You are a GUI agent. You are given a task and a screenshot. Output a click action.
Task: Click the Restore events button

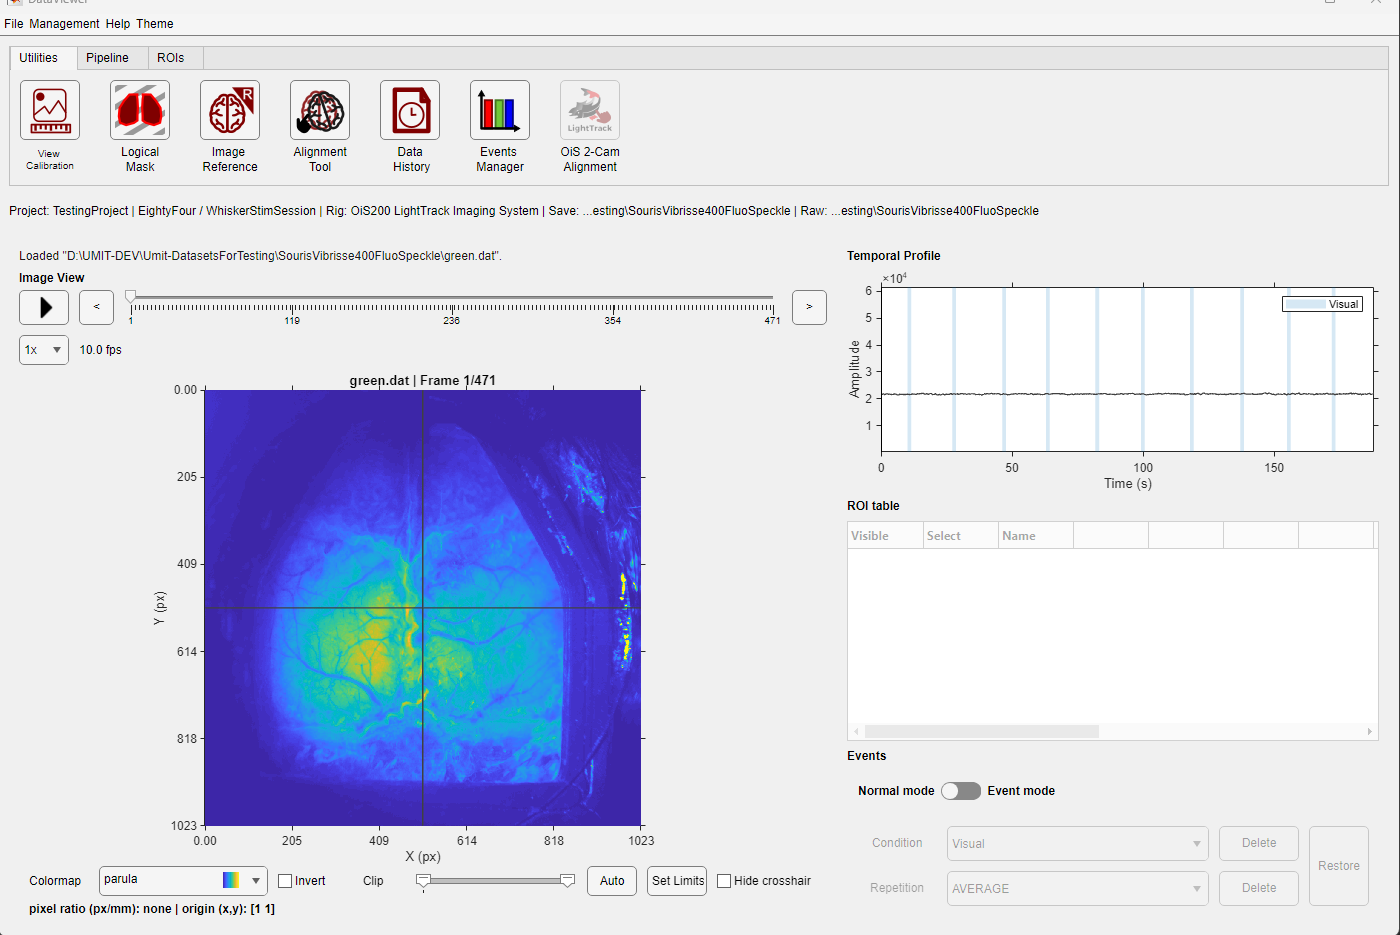pos(1339,866)
